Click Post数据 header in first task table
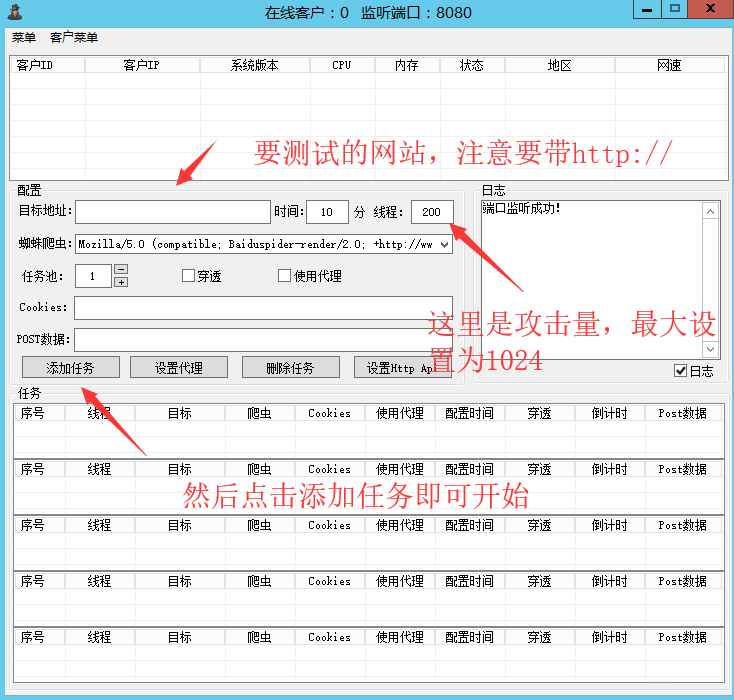Screen dimensions: 734x700 point(683,413)
